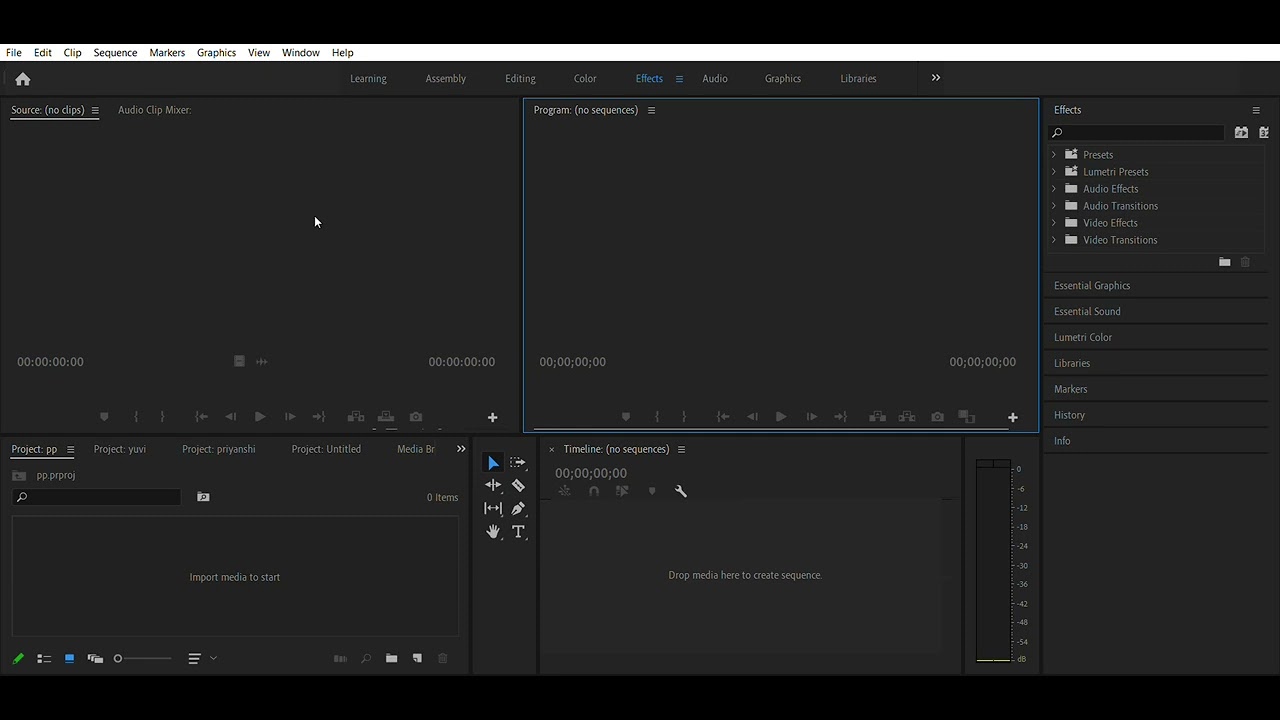Switch to Editing workspace tab
The width and height of the screenshot is (1280, 720).
[520, 79]
